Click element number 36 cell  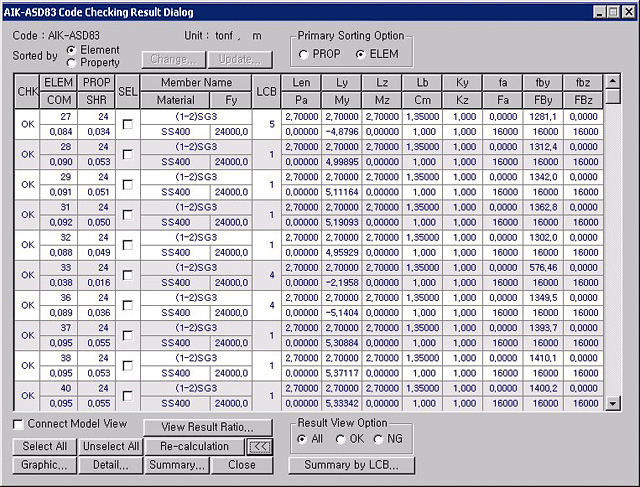tap(59, 298)
